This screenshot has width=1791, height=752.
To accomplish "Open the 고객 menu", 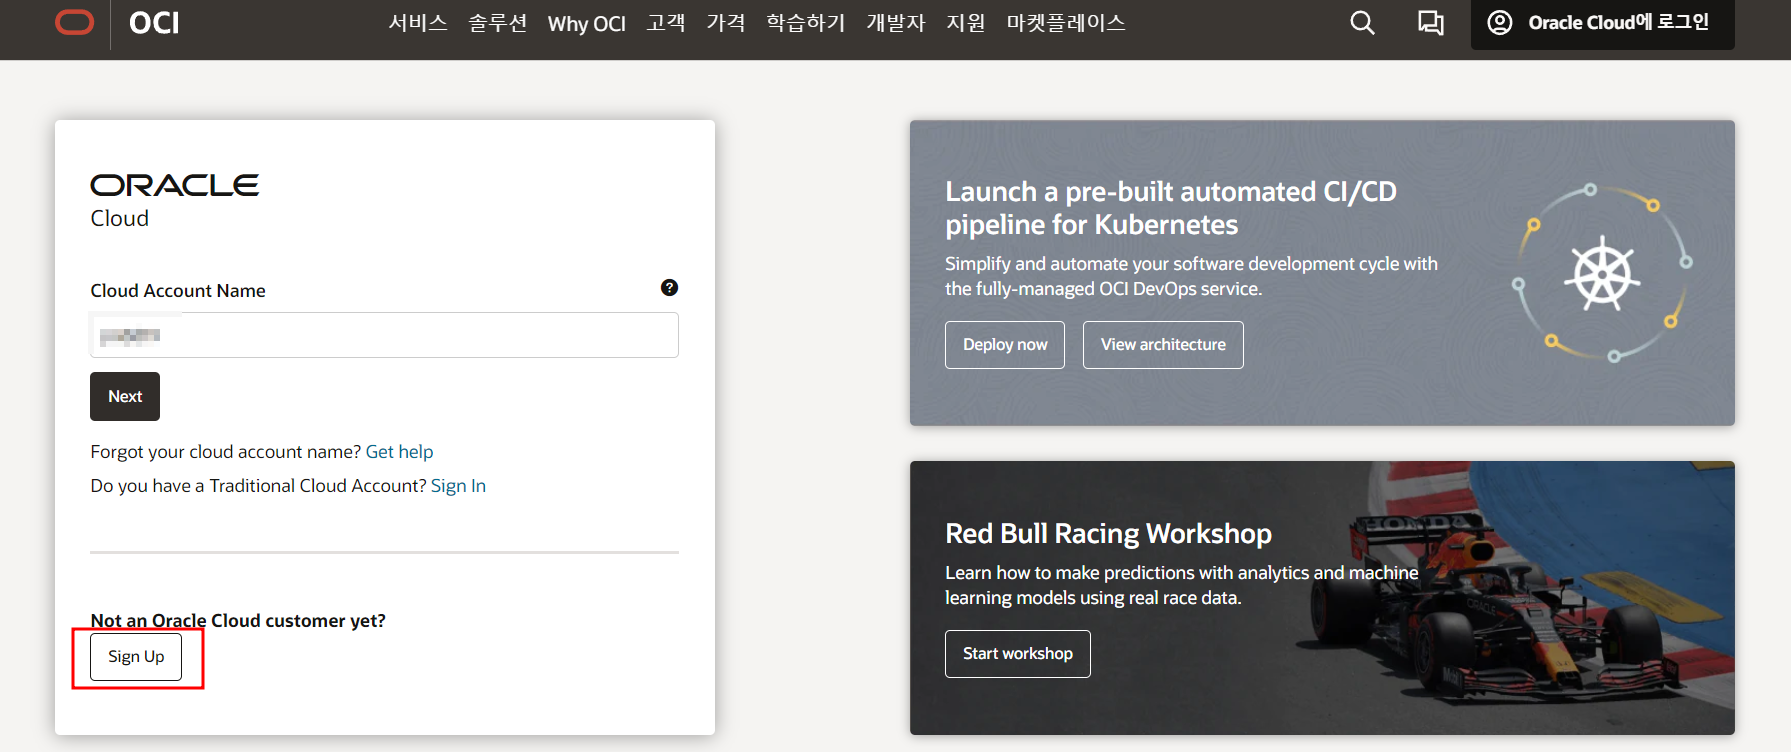I will pyautogui.click(x=666, y=23).
